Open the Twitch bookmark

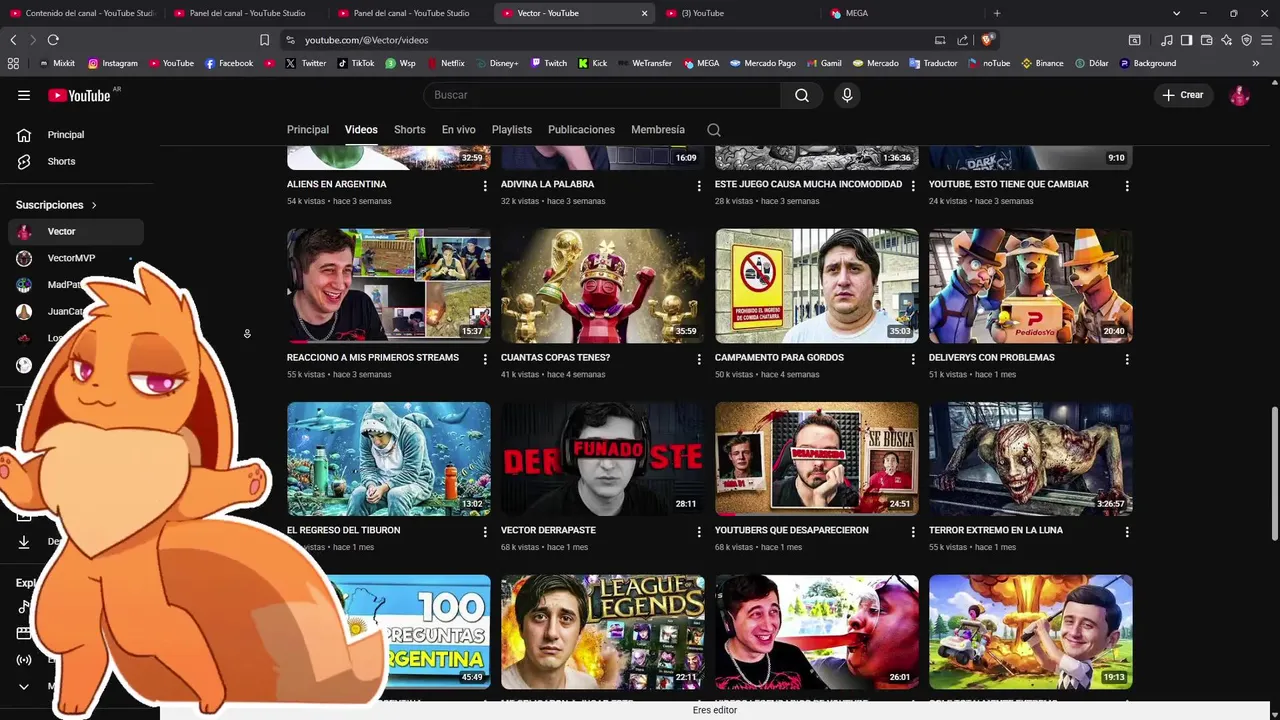point(548,63)
